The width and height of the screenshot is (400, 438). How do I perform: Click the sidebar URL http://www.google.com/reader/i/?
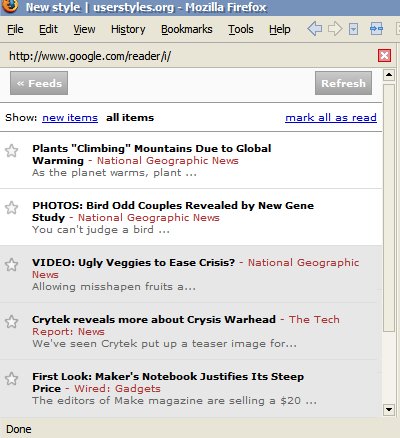coord(90,56)
